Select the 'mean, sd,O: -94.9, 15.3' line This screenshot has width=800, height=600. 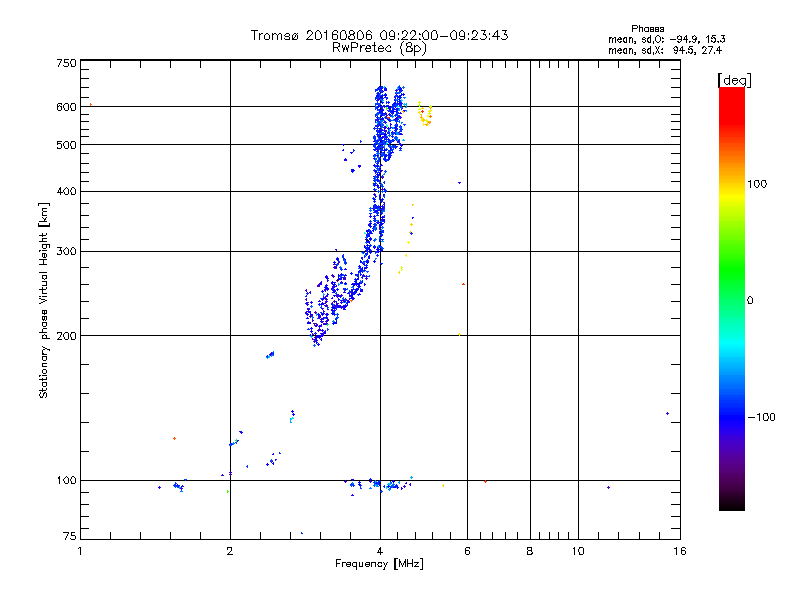pyautogui.click(x=666, y=40)
